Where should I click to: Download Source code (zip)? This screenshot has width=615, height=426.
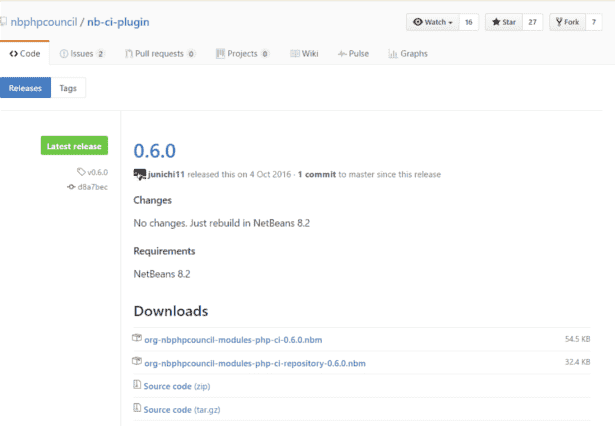point(177,386)
